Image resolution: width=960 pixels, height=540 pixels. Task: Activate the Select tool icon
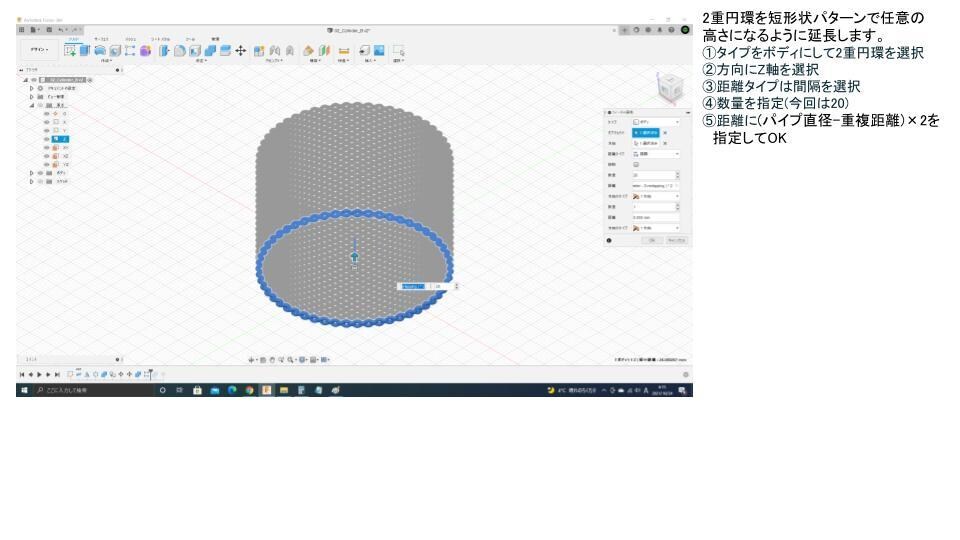[x=399, y=51]
